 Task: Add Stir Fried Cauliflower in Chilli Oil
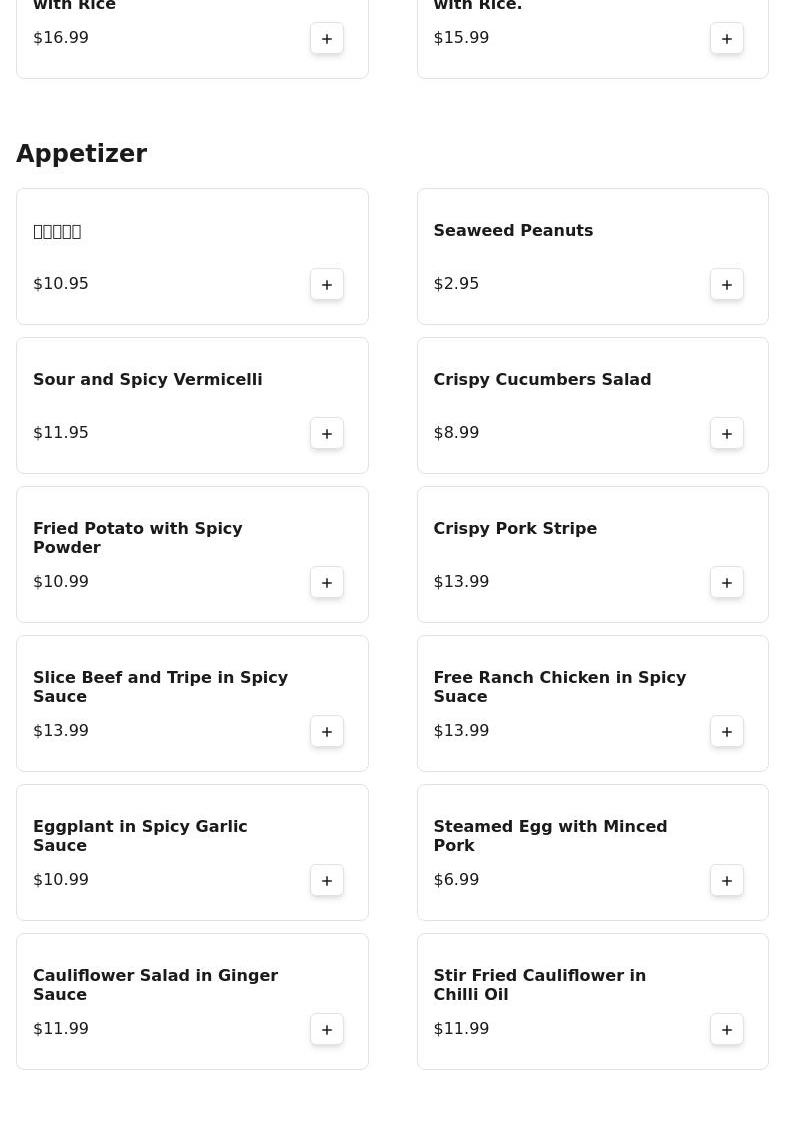[x=727, y=1030]
